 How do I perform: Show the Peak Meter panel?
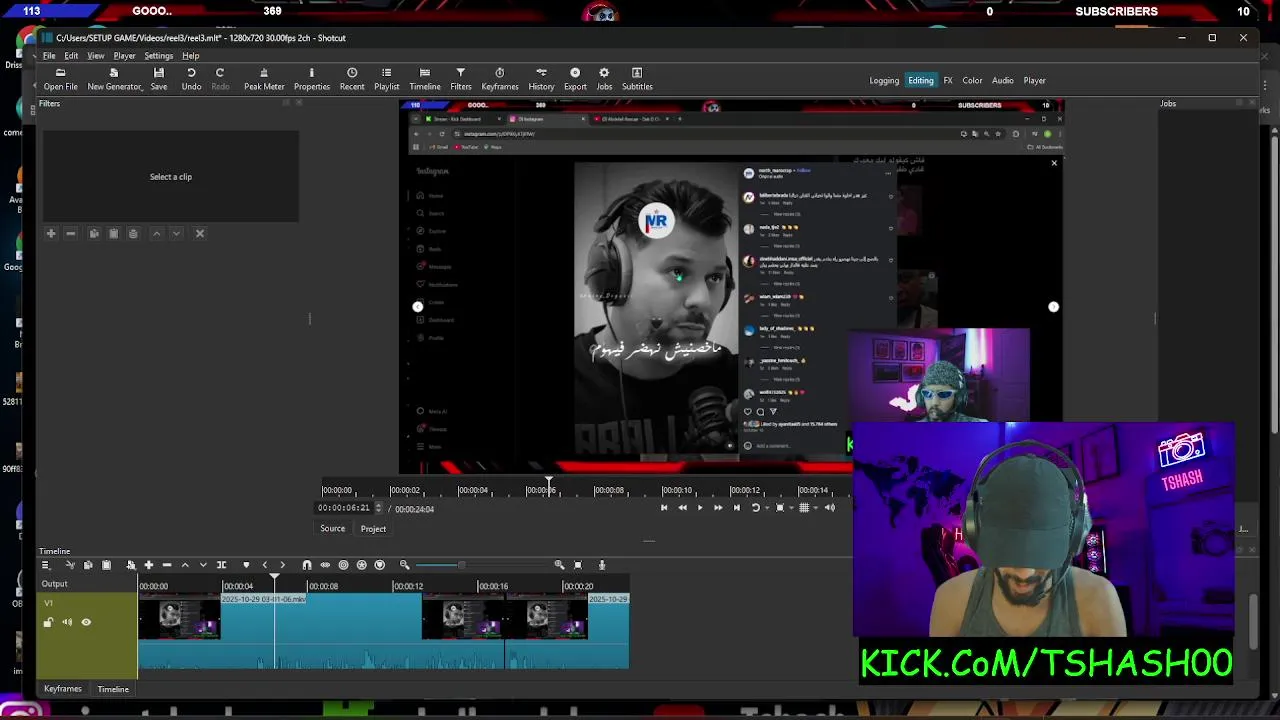coord(264,79)
